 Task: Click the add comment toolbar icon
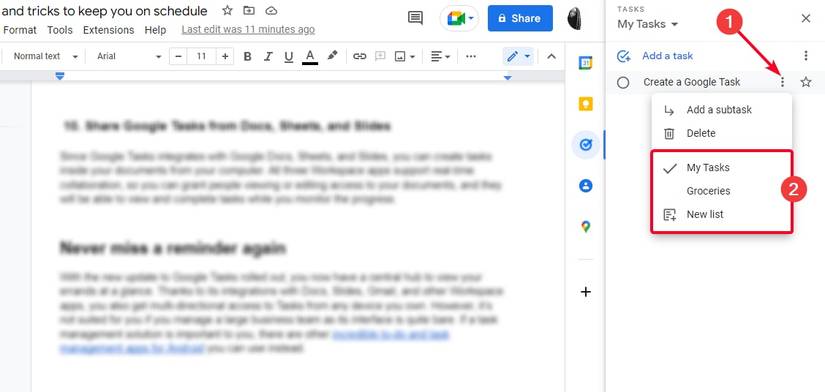(380, 56)
